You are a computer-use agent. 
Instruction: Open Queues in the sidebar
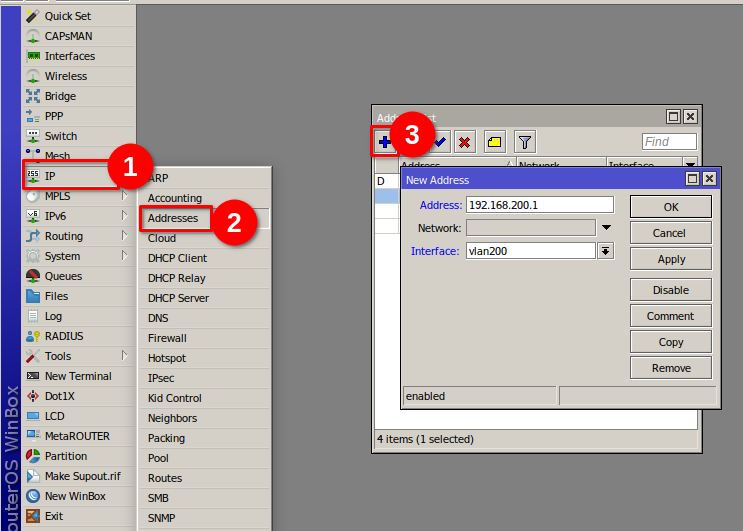pos(63,276)
